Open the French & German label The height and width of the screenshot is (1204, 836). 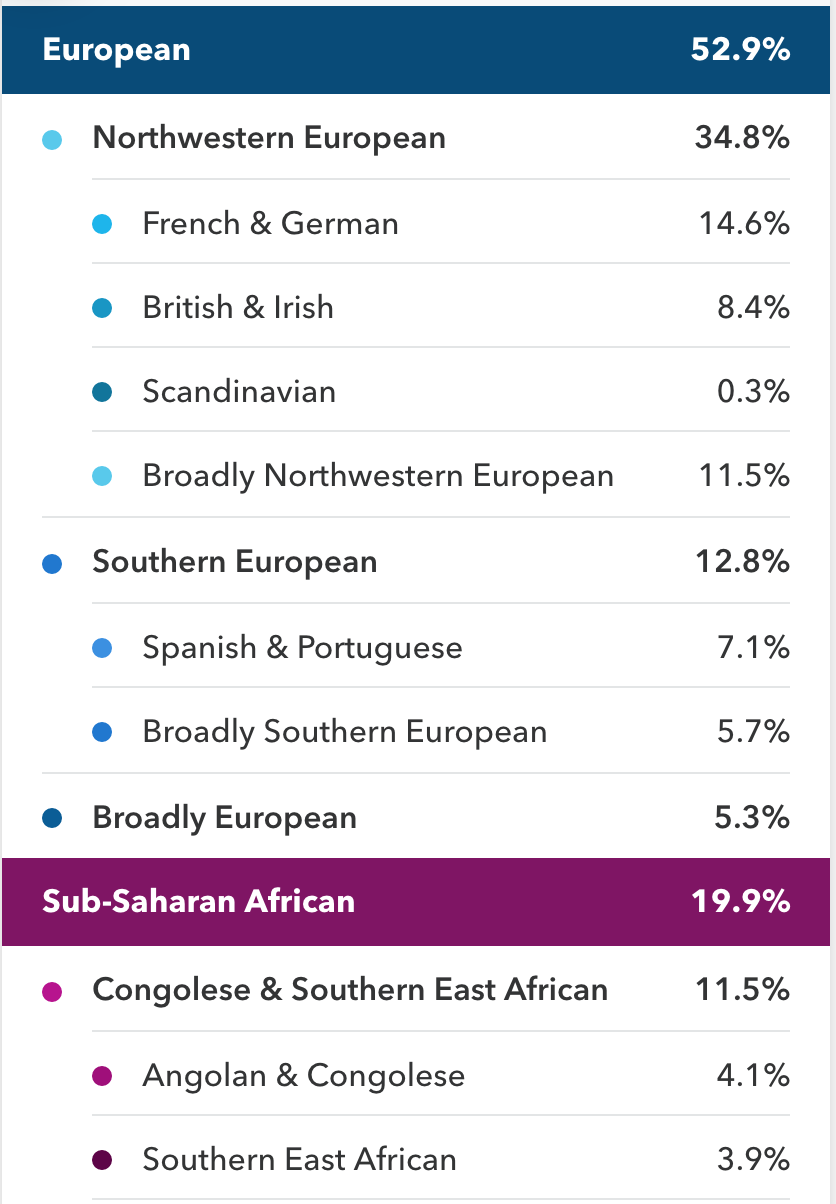tap(270, 223)
